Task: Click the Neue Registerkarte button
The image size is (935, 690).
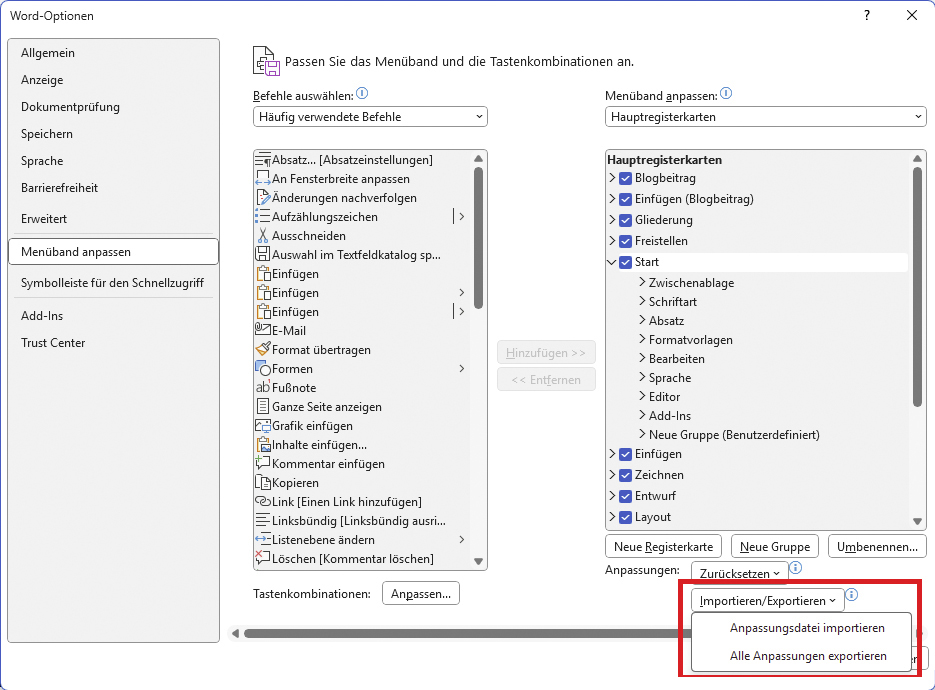Action: 664,546
